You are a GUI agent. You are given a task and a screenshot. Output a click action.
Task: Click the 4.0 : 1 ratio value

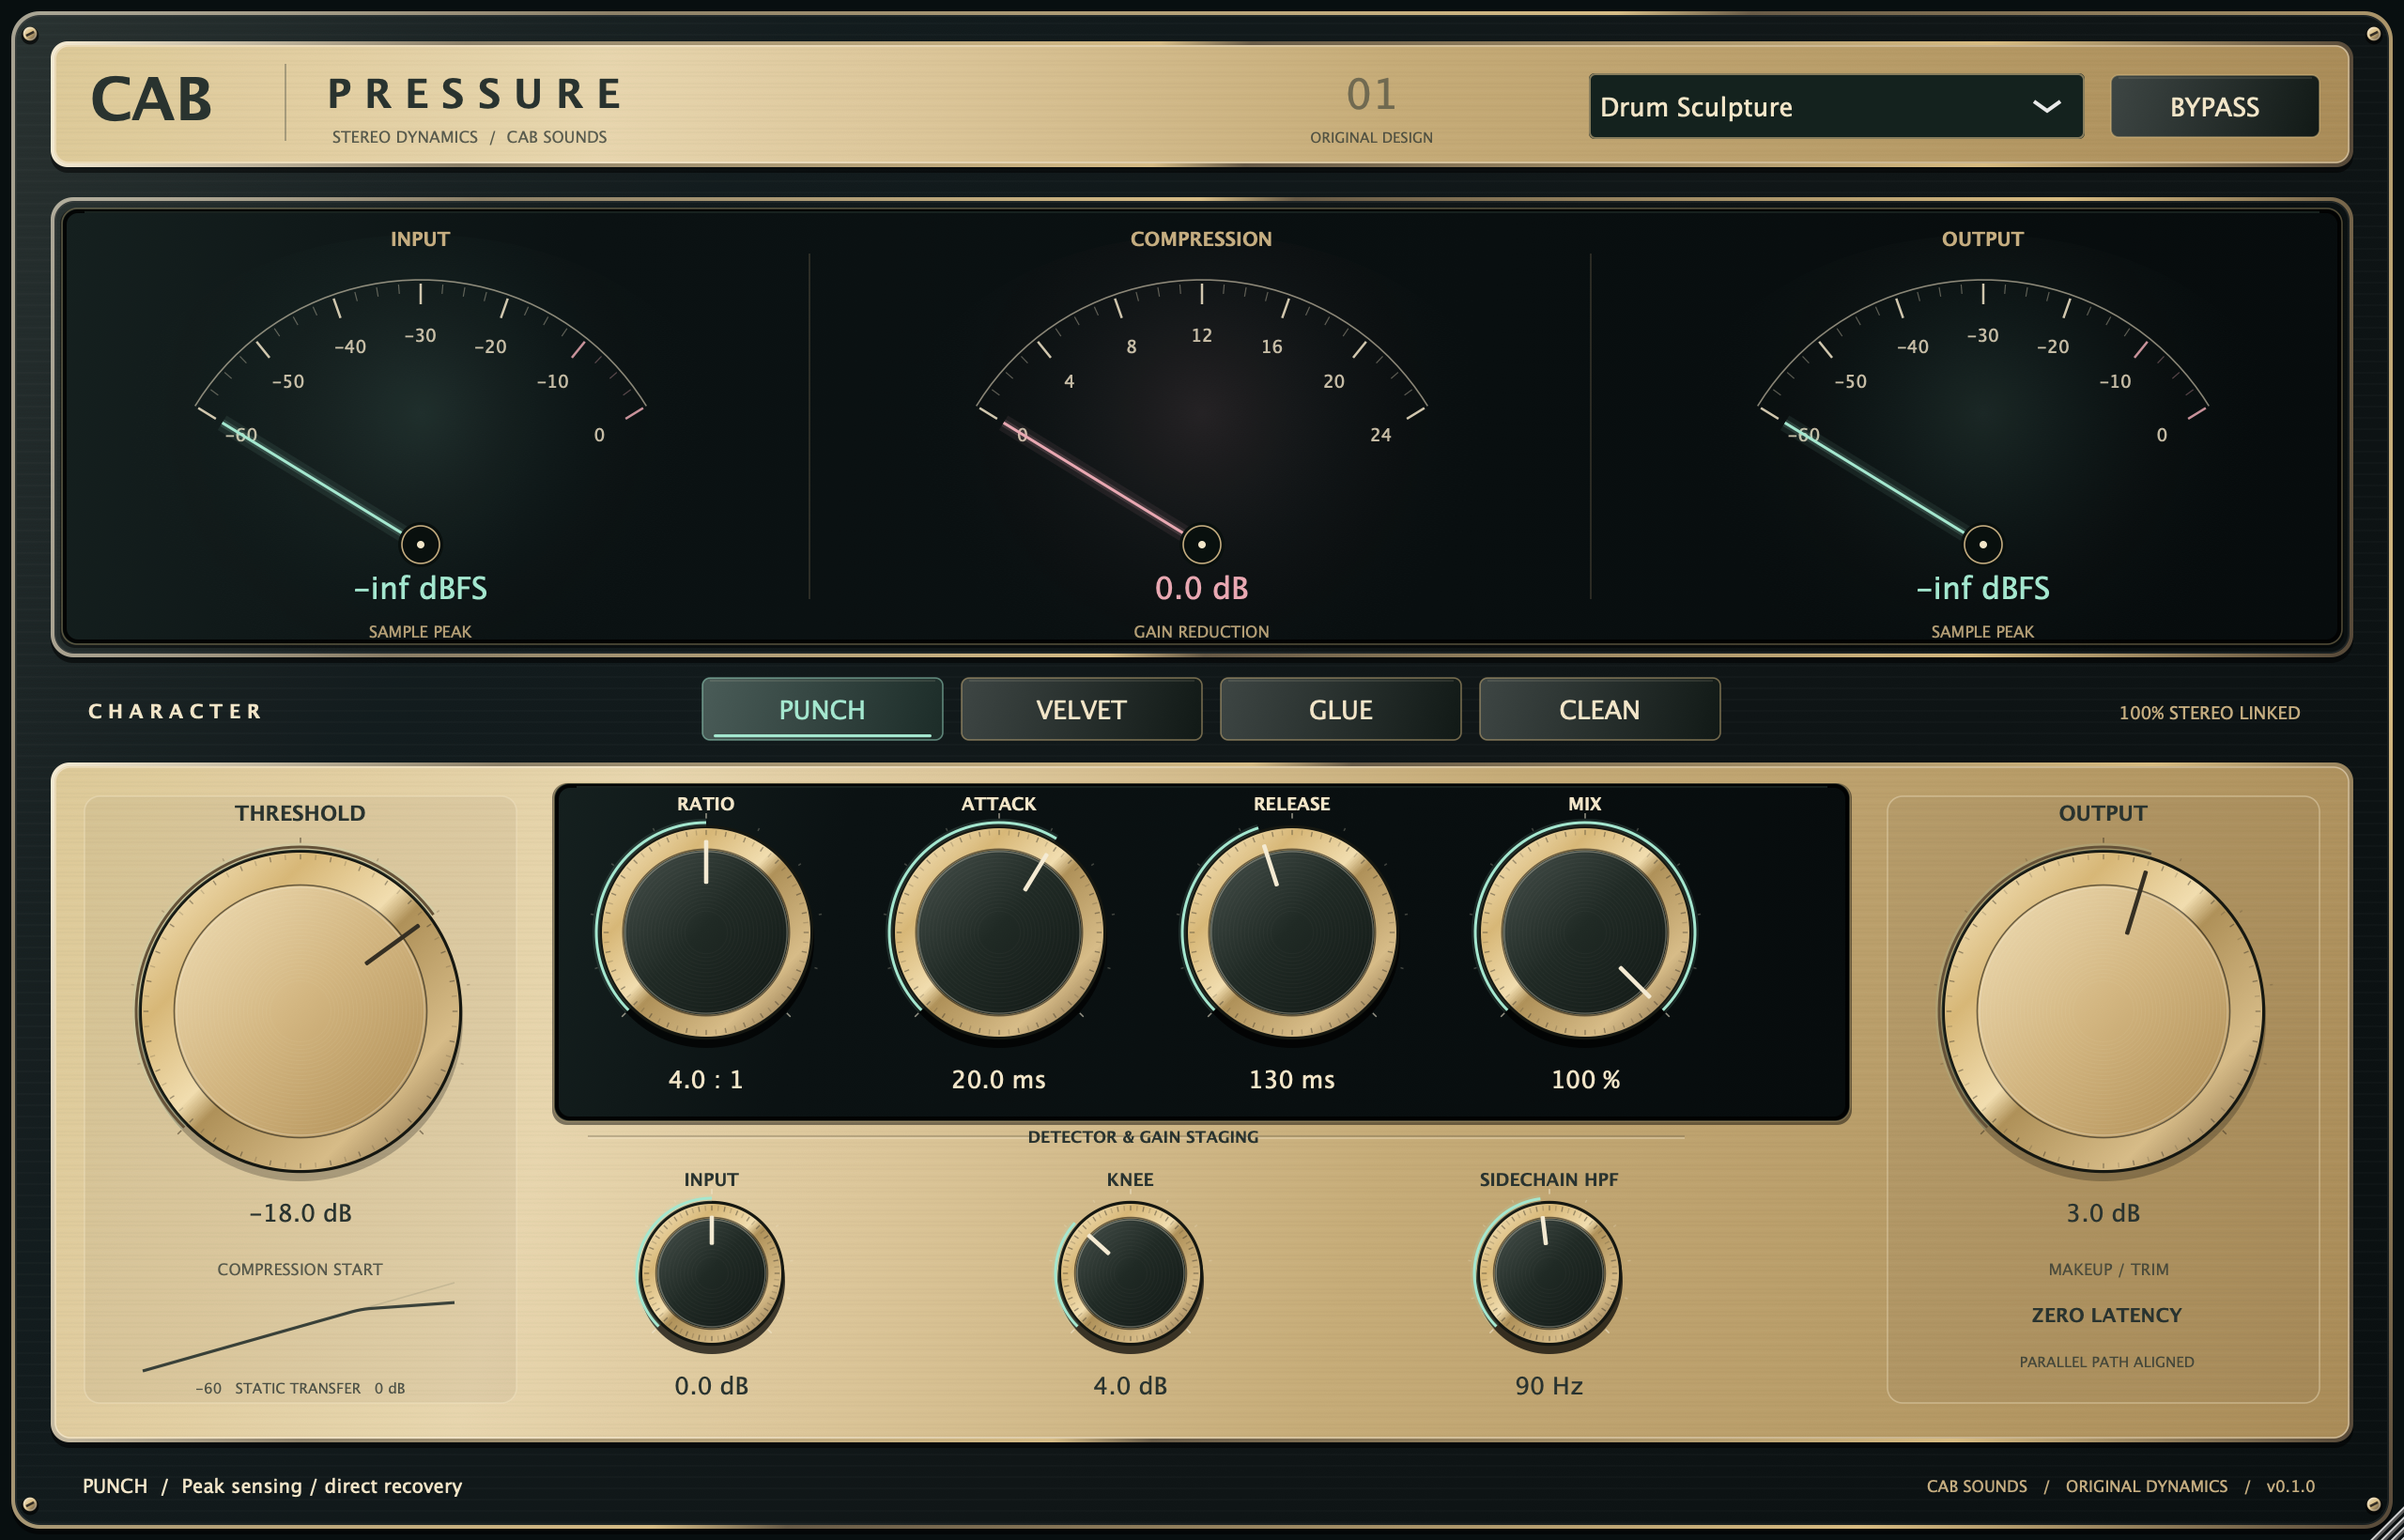click(x=706, y=1080)
